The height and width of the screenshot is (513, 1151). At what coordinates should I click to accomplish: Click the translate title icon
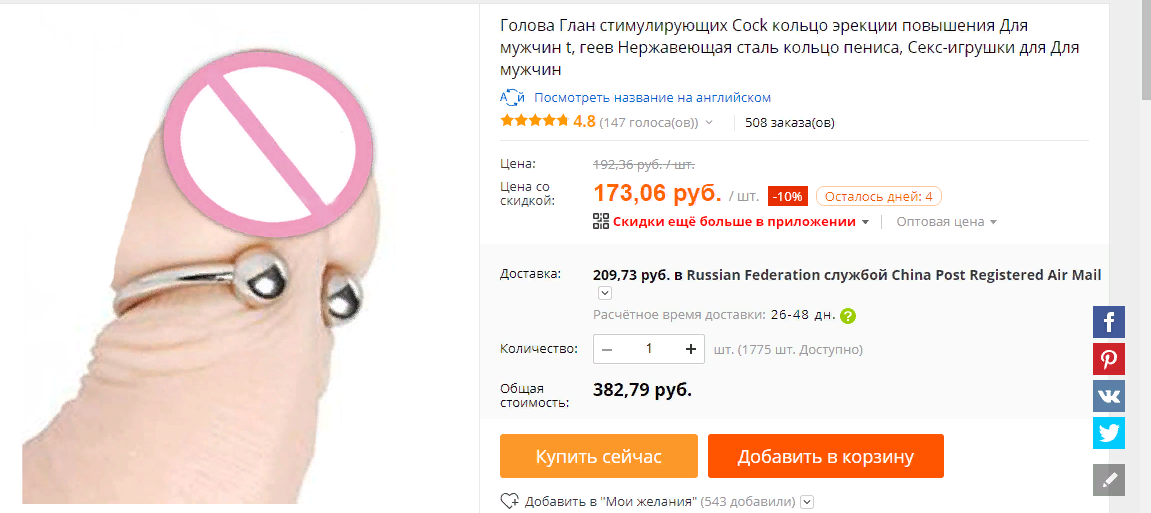[512, 98]
